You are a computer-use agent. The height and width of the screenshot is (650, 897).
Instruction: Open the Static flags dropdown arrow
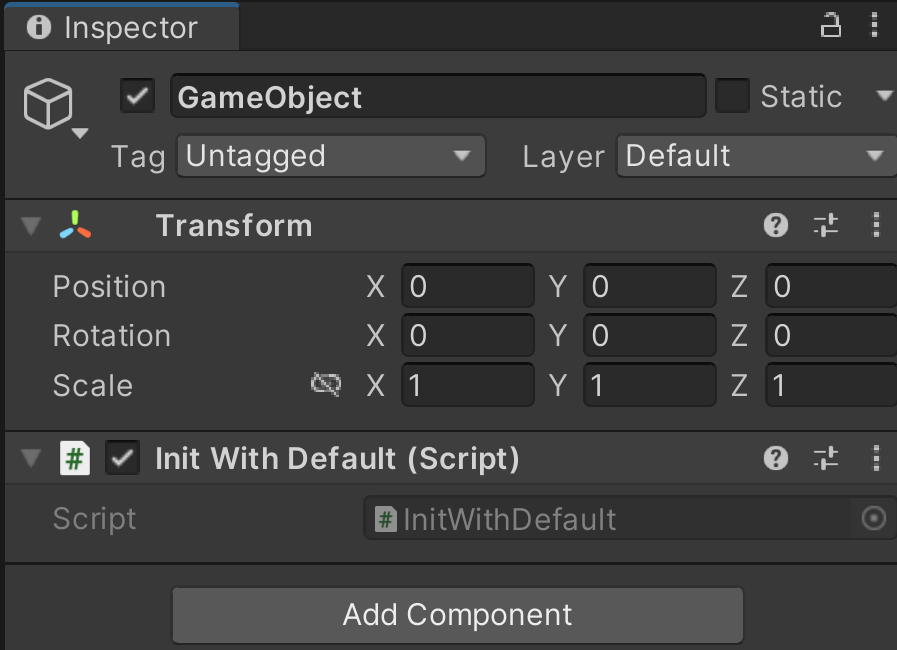point(884,96)
